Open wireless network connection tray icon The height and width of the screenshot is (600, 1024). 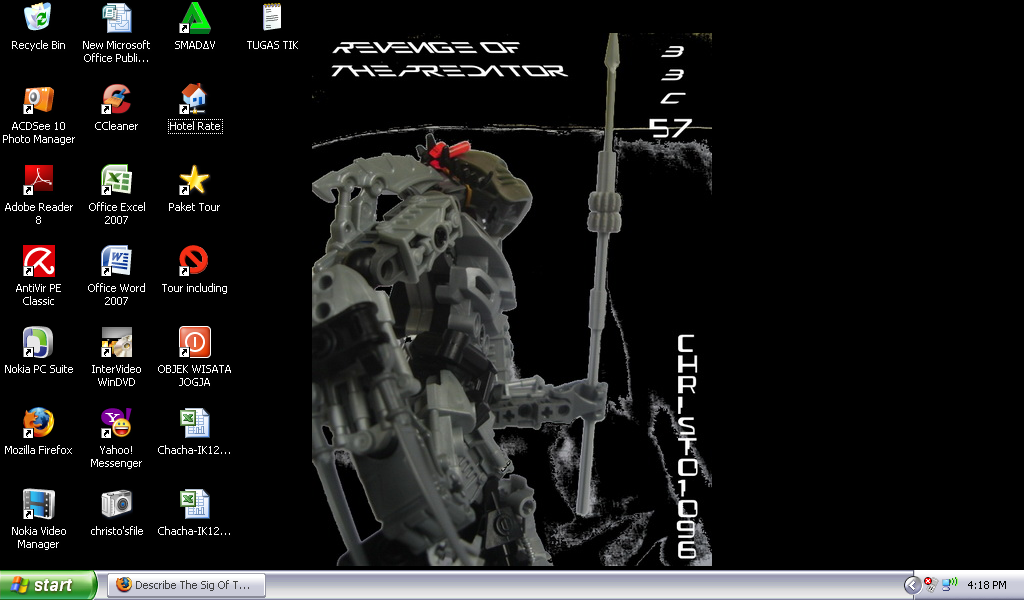coord(949,585)
